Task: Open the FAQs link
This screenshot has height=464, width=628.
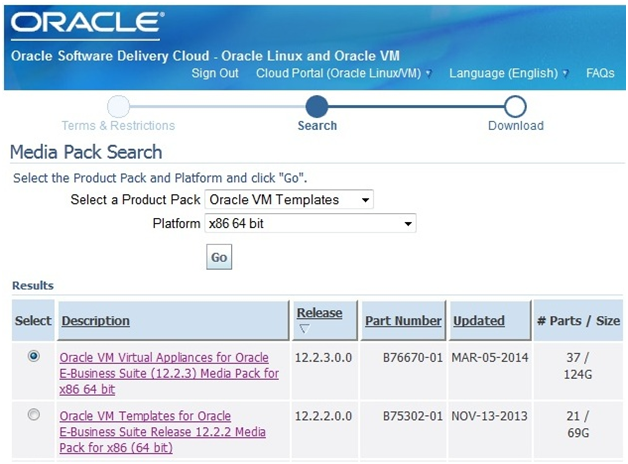Action: tap(600, 73)
